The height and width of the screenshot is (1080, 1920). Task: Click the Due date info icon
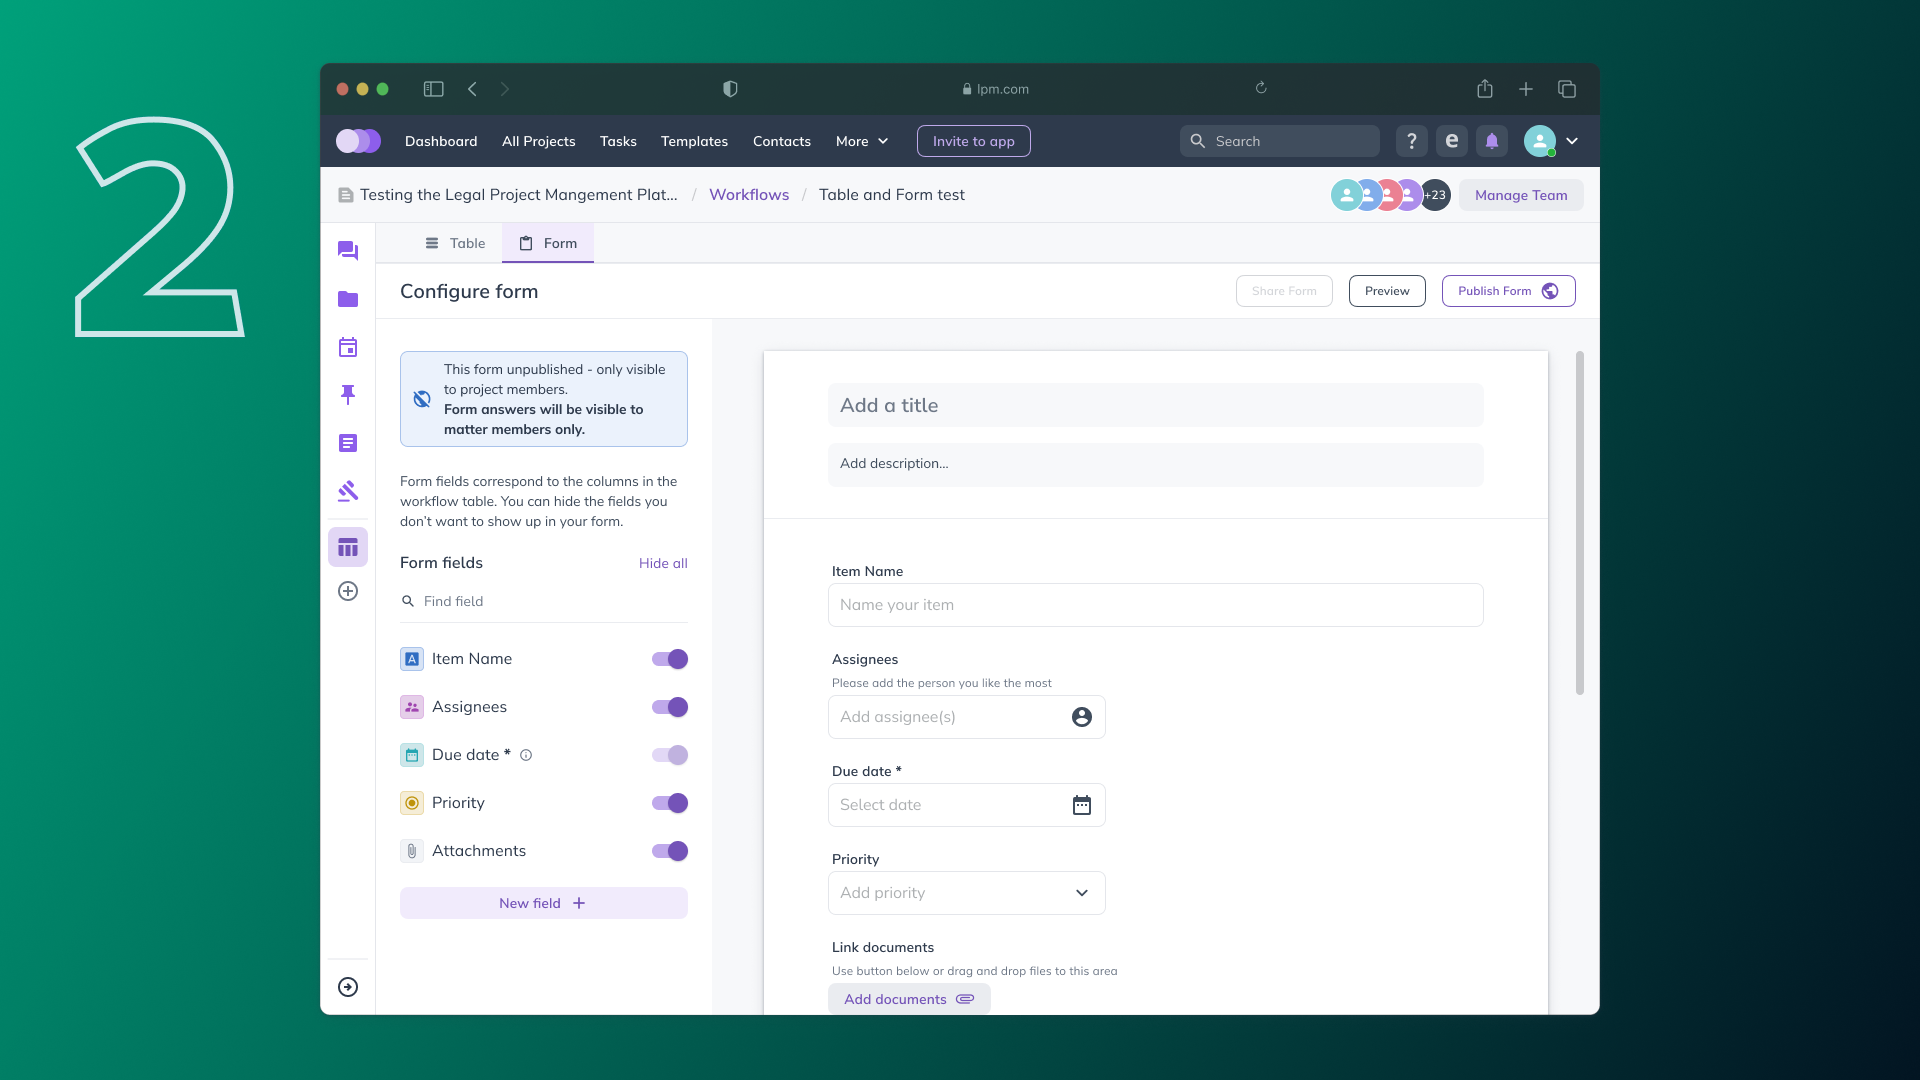point(526,755)
